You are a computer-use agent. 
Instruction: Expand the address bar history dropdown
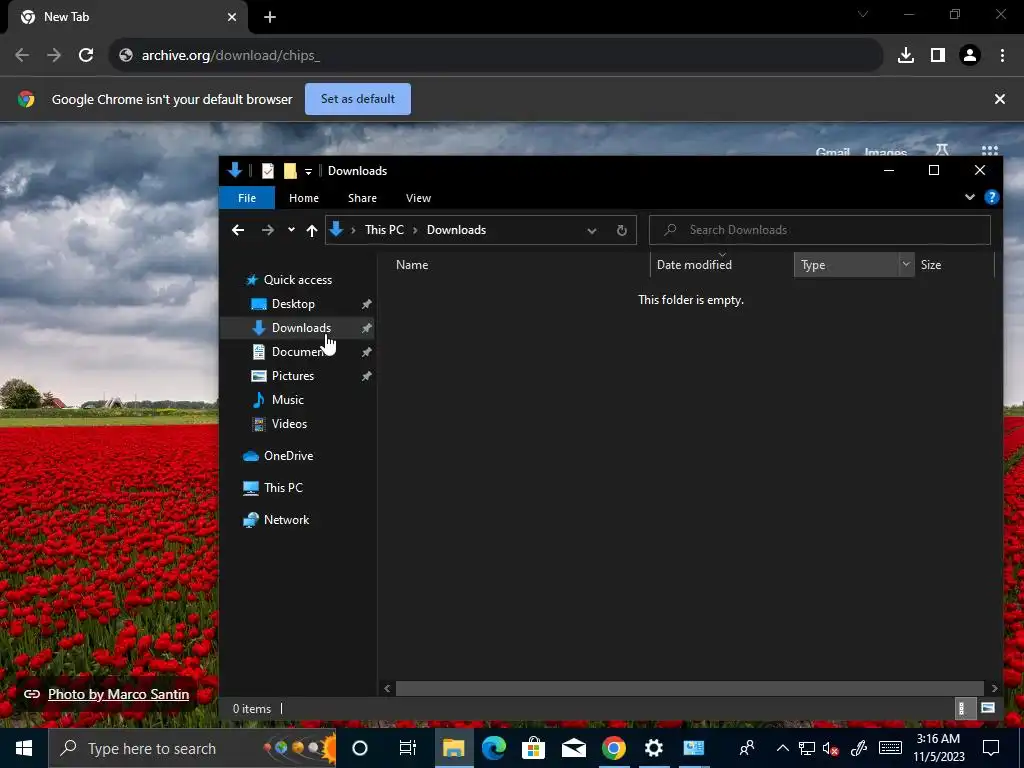[592, 231]
